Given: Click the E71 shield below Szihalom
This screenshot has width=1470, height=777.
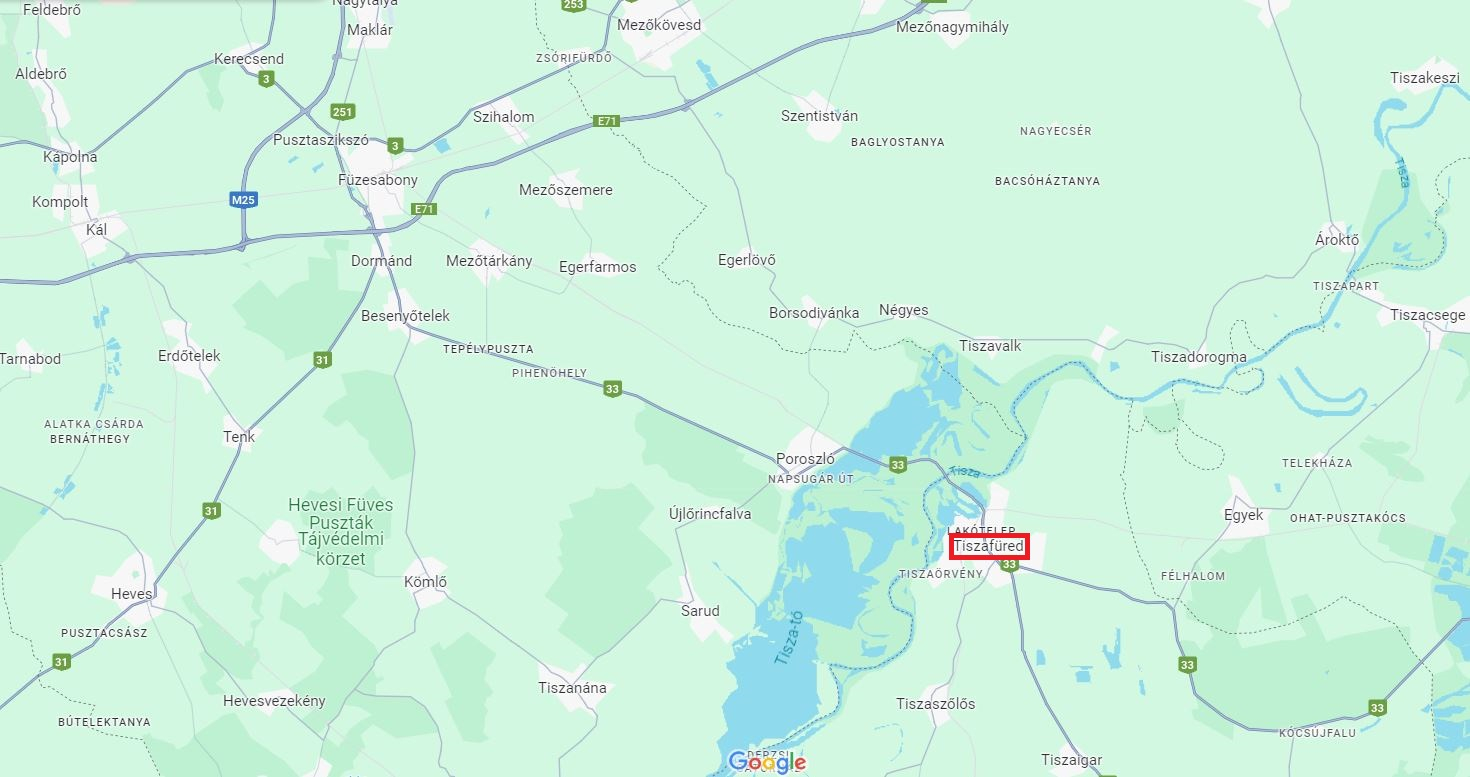Looking at the screenshot, I should (x=606, y=121).
